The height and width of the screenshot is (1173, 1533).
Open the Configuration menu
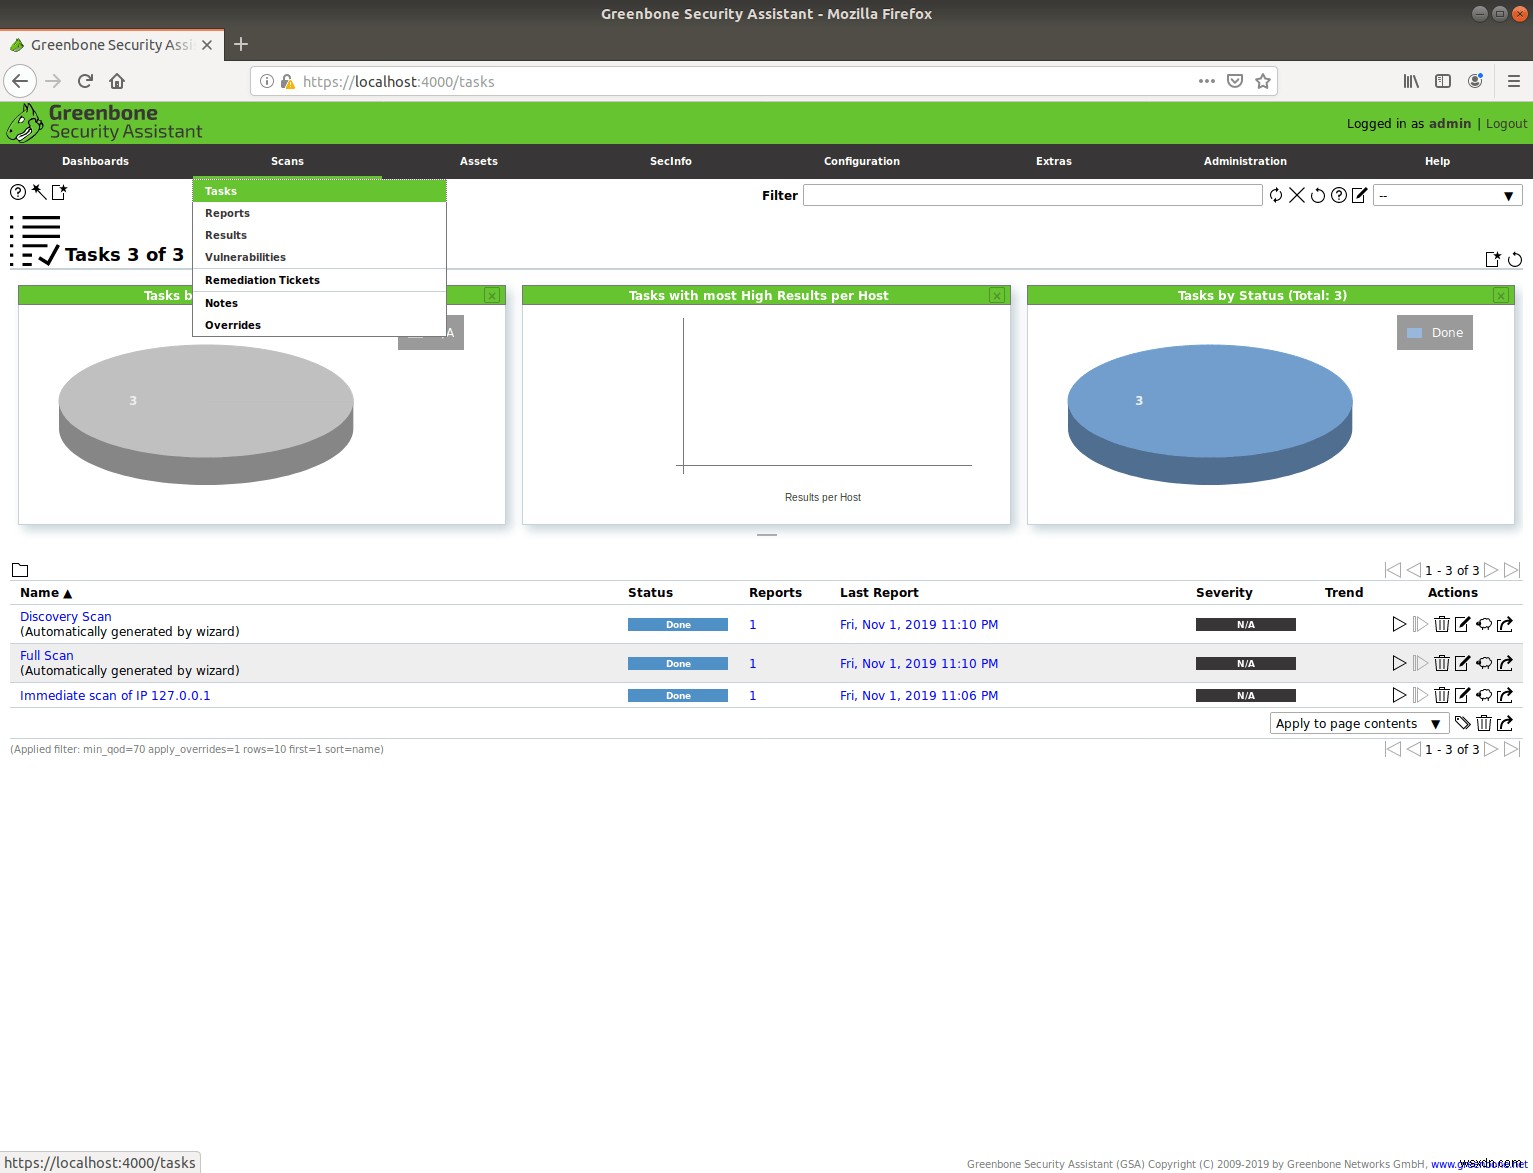point(861,161)
